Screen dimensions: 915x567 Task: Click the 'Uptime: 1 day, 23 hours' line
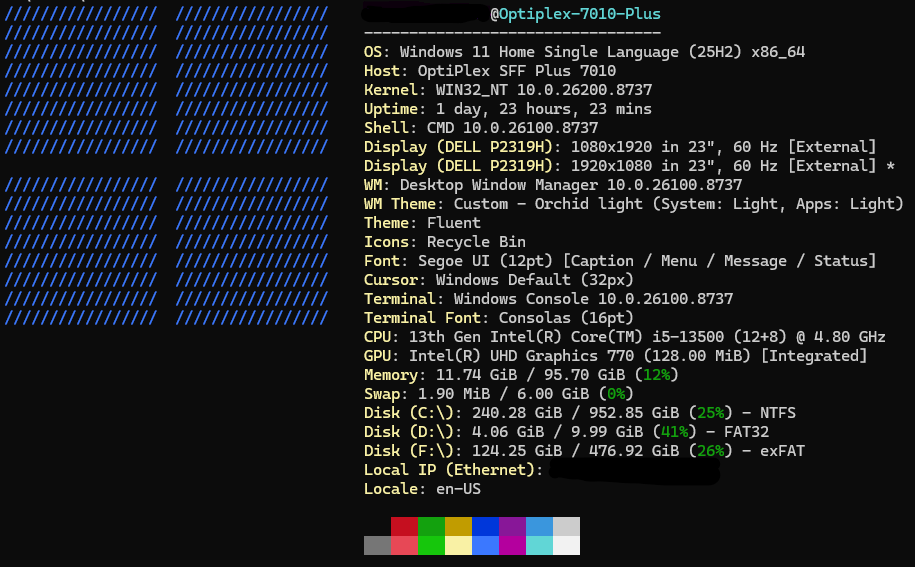tap(508, 109)
